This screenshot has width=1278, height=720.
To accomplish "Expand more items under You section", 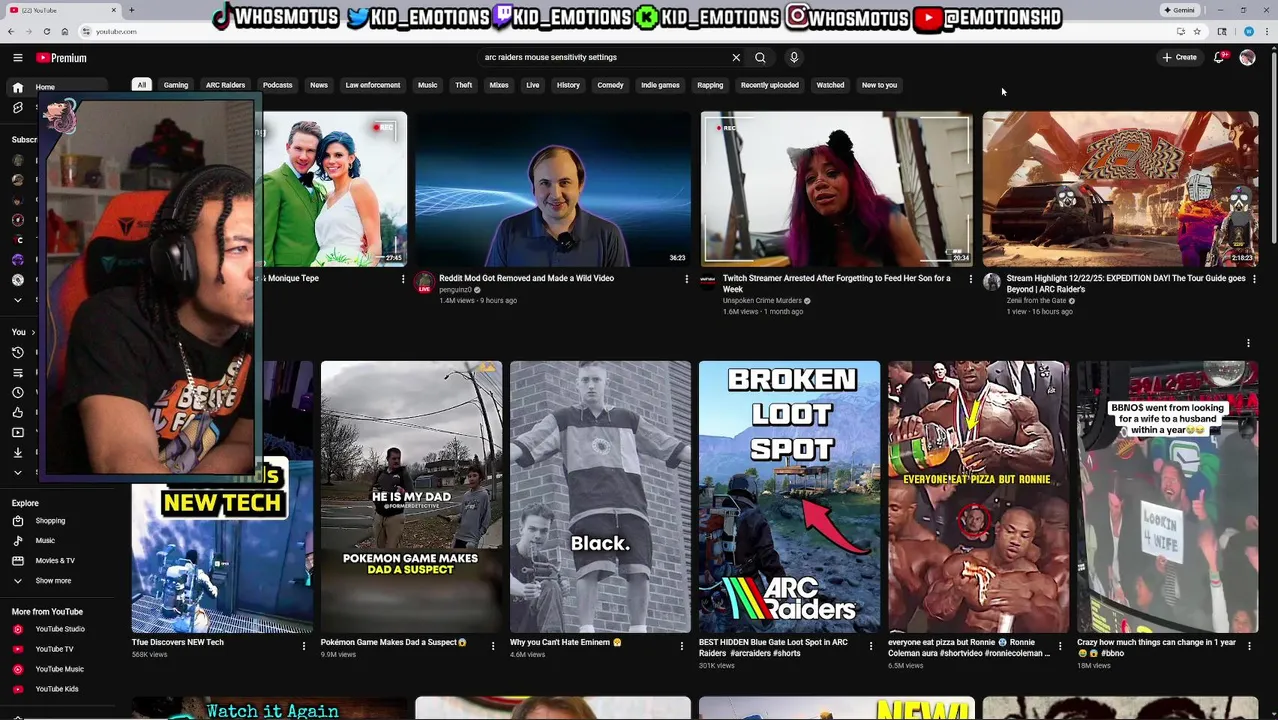I will click(18, 472).
